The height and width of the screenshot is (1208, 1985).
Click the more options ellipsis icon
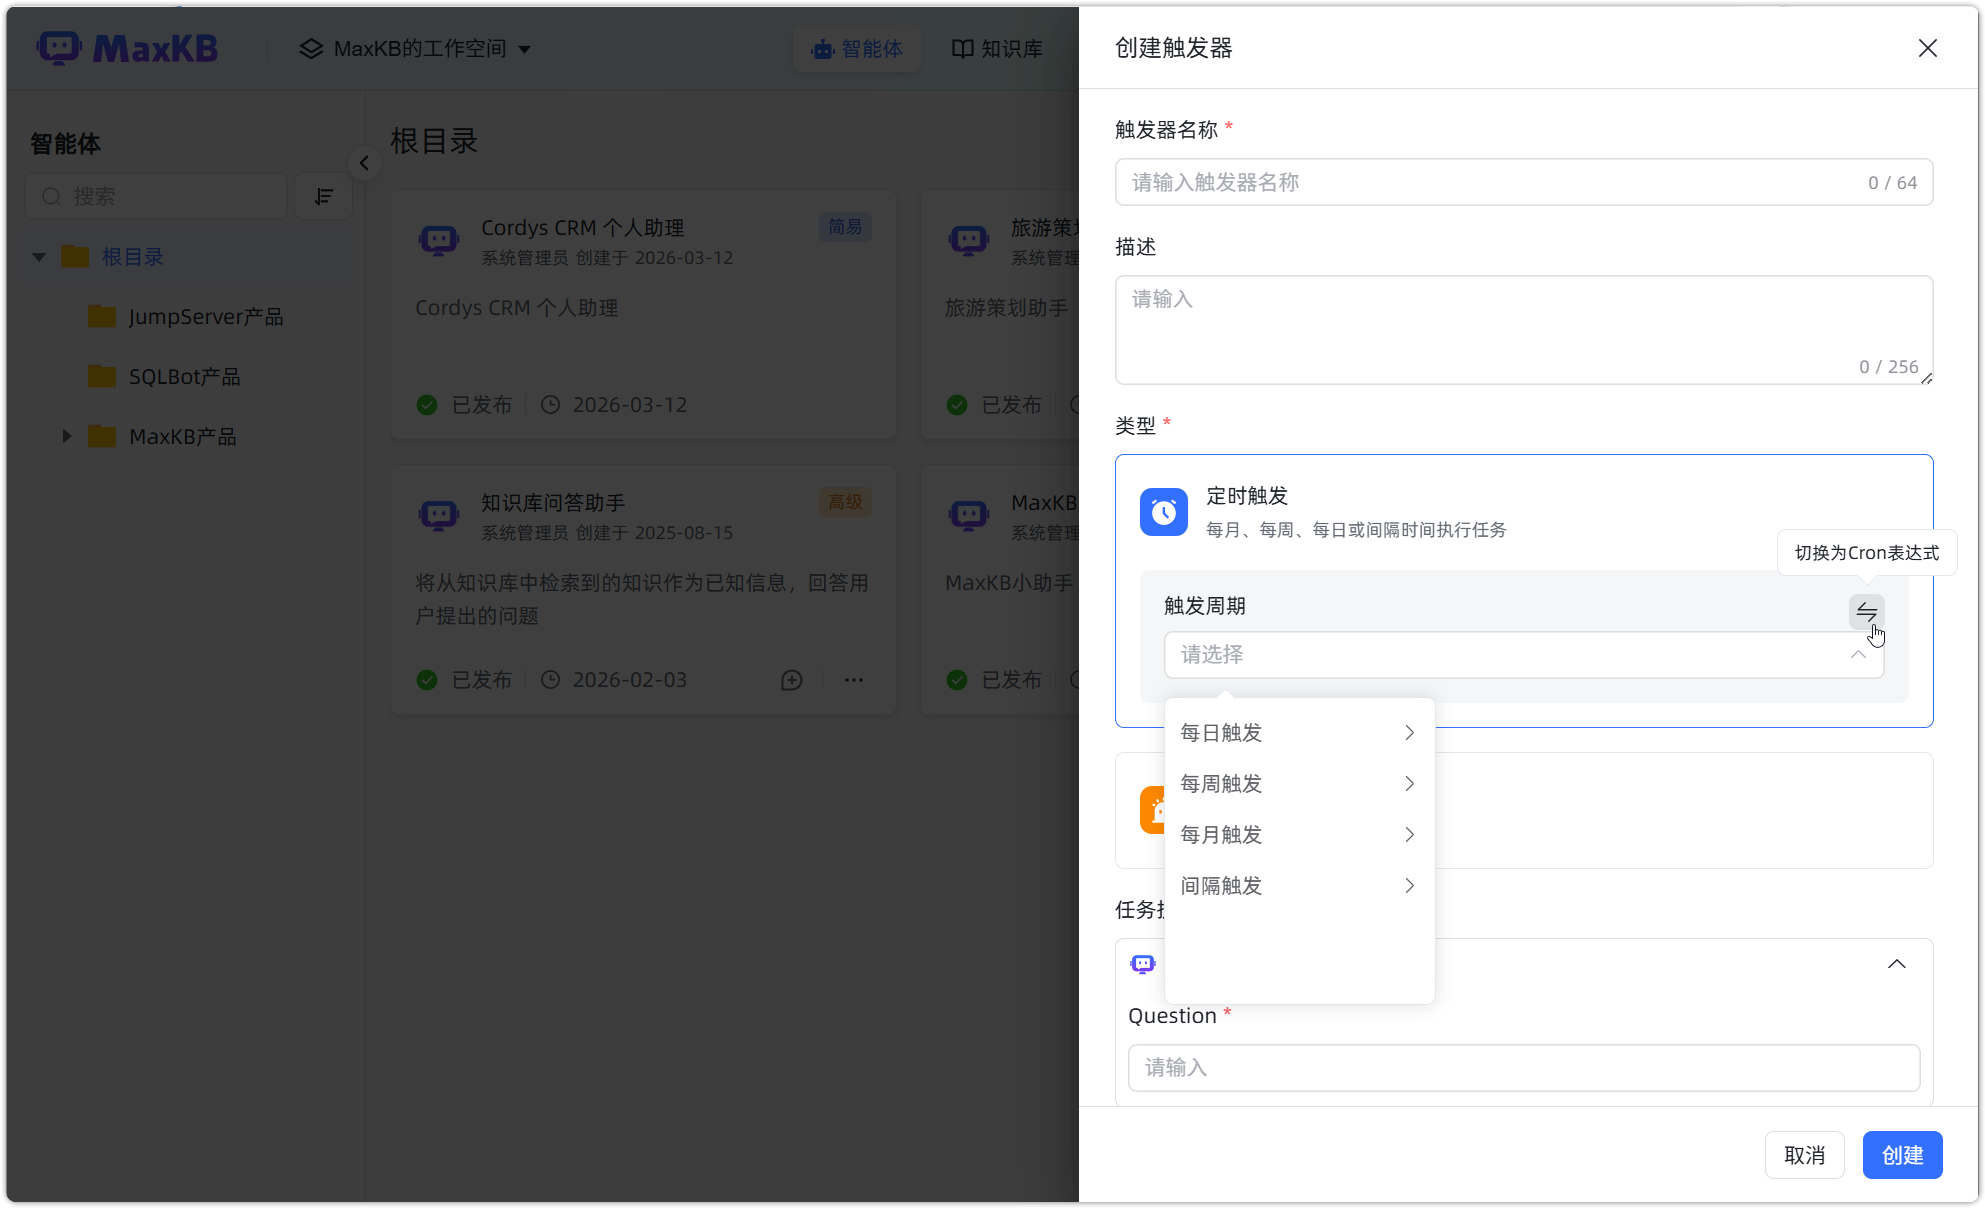[x=853, y=680]
